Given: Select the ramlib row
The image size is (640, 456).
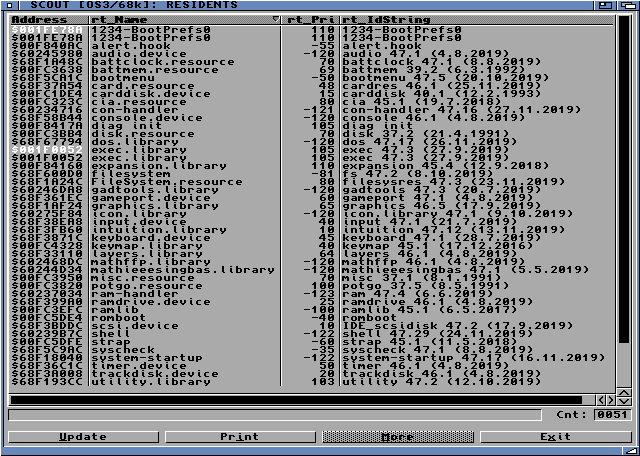Looking at the screenshot, I should coord(311,310).
